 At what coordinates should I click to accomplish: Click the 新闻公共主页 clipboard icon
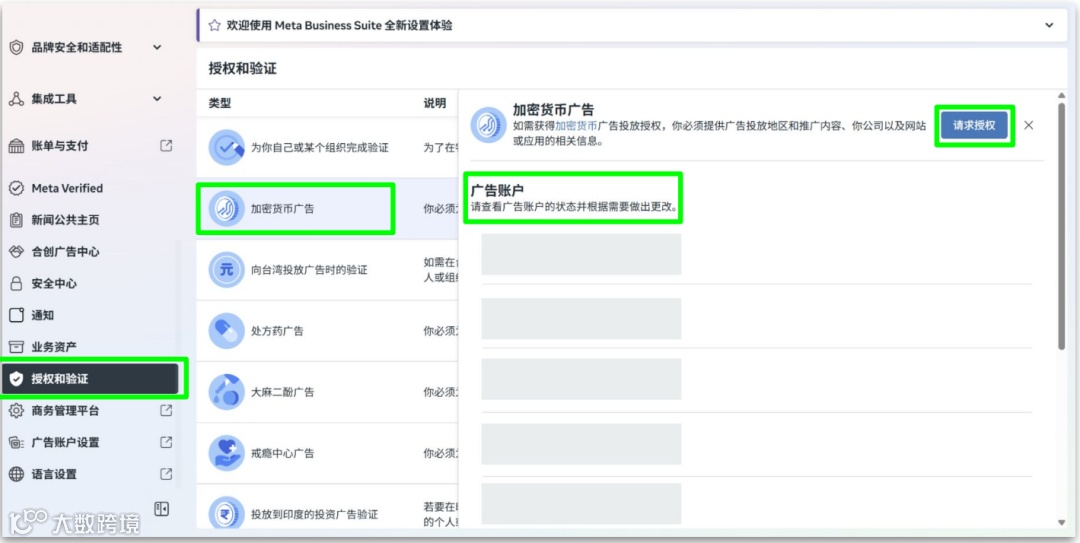coord(17,220)
